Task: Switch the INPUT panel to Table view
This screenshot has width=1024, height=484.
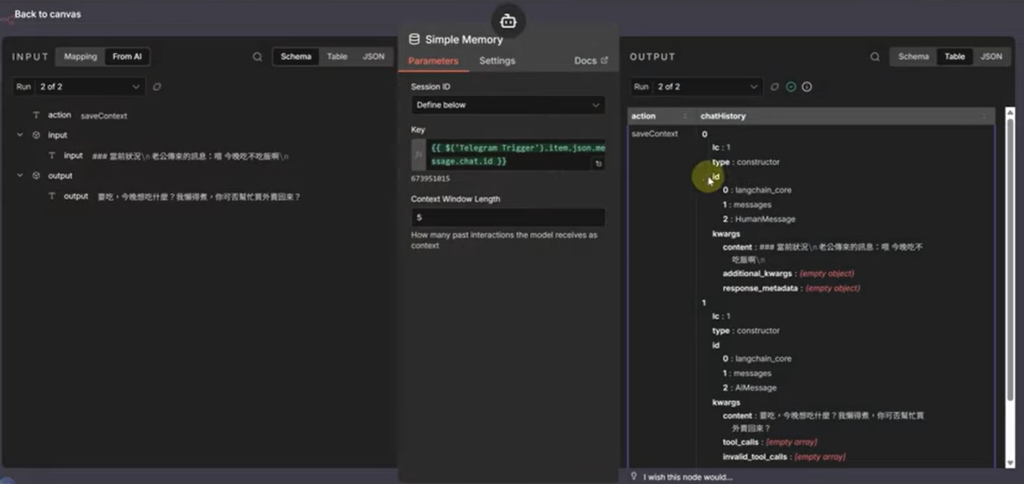Action: pos(337,57)
